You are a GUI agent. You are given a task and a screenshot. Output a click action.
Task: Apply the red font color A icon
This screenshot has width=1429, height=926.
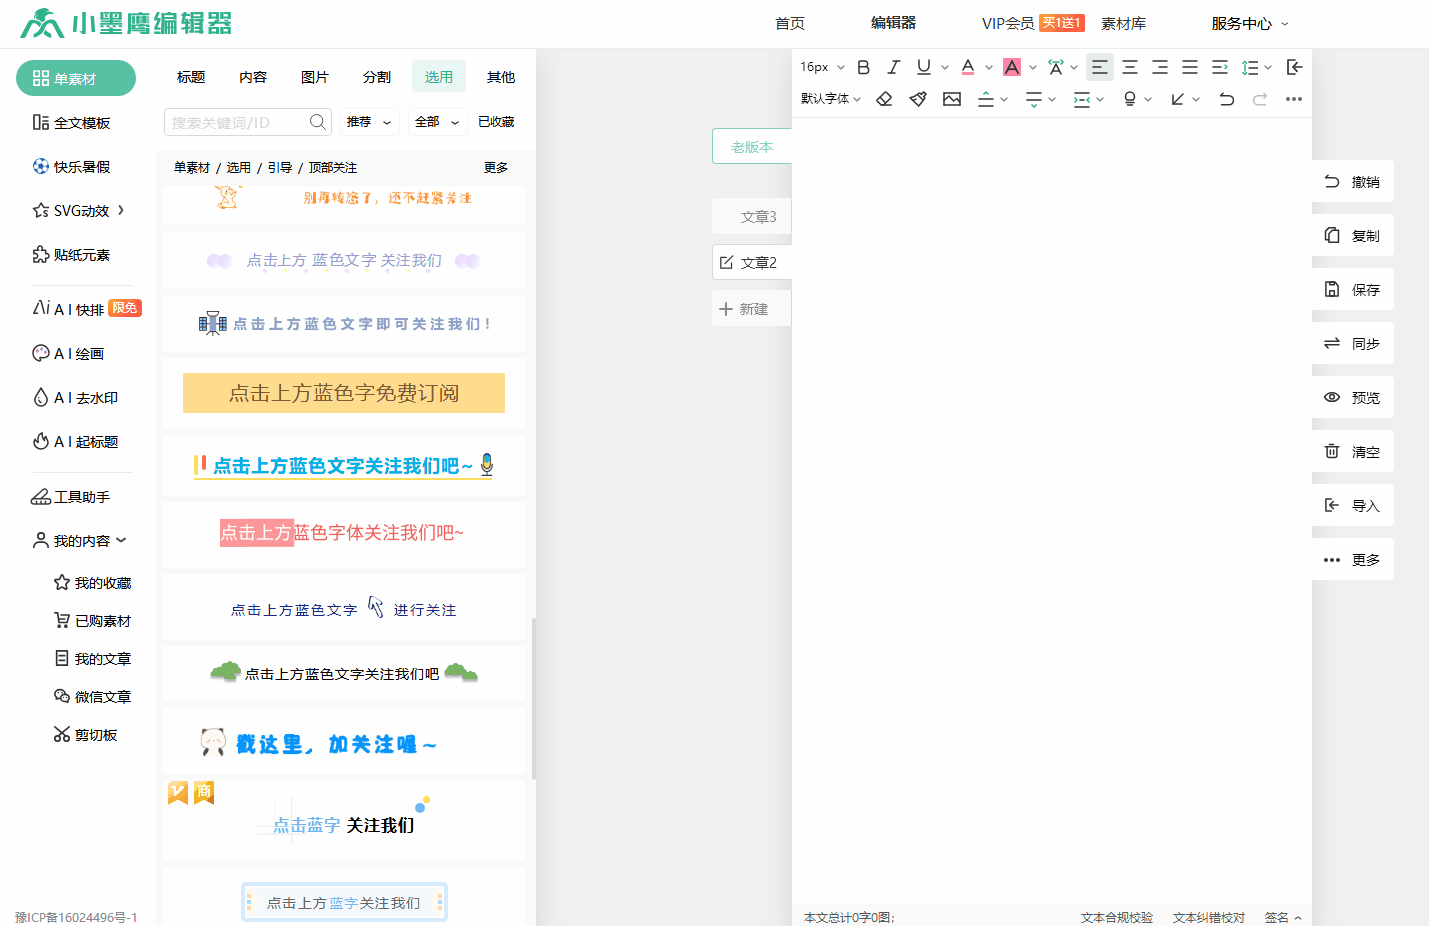point(968,67)
